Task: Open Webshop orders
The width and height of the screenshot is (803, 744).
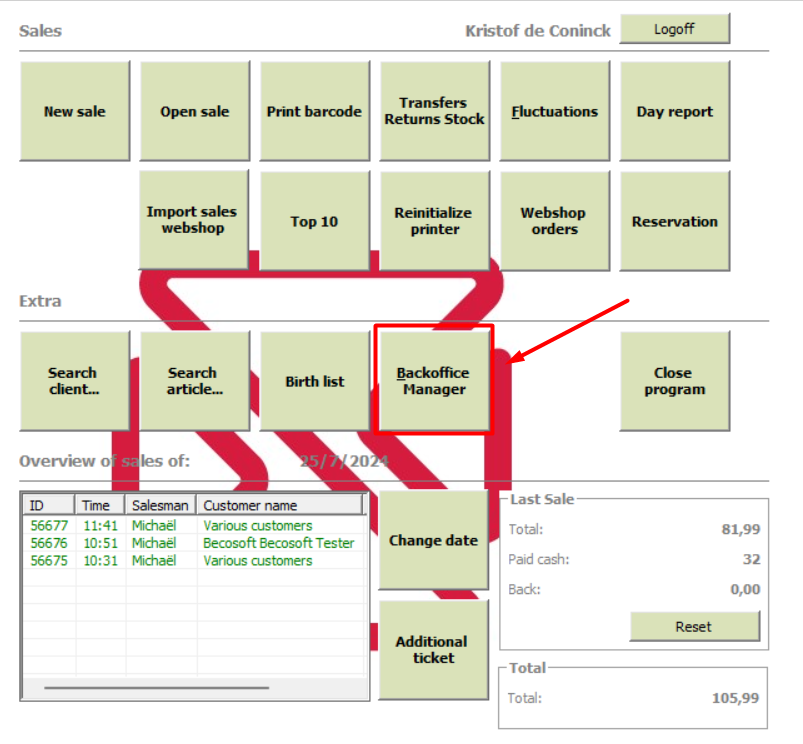Action: (x=555, y=221)
